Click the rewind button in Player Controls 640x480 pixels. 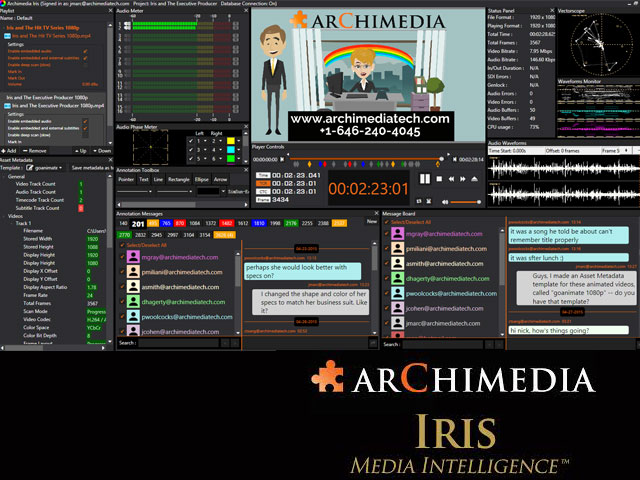tap(451, 179)
